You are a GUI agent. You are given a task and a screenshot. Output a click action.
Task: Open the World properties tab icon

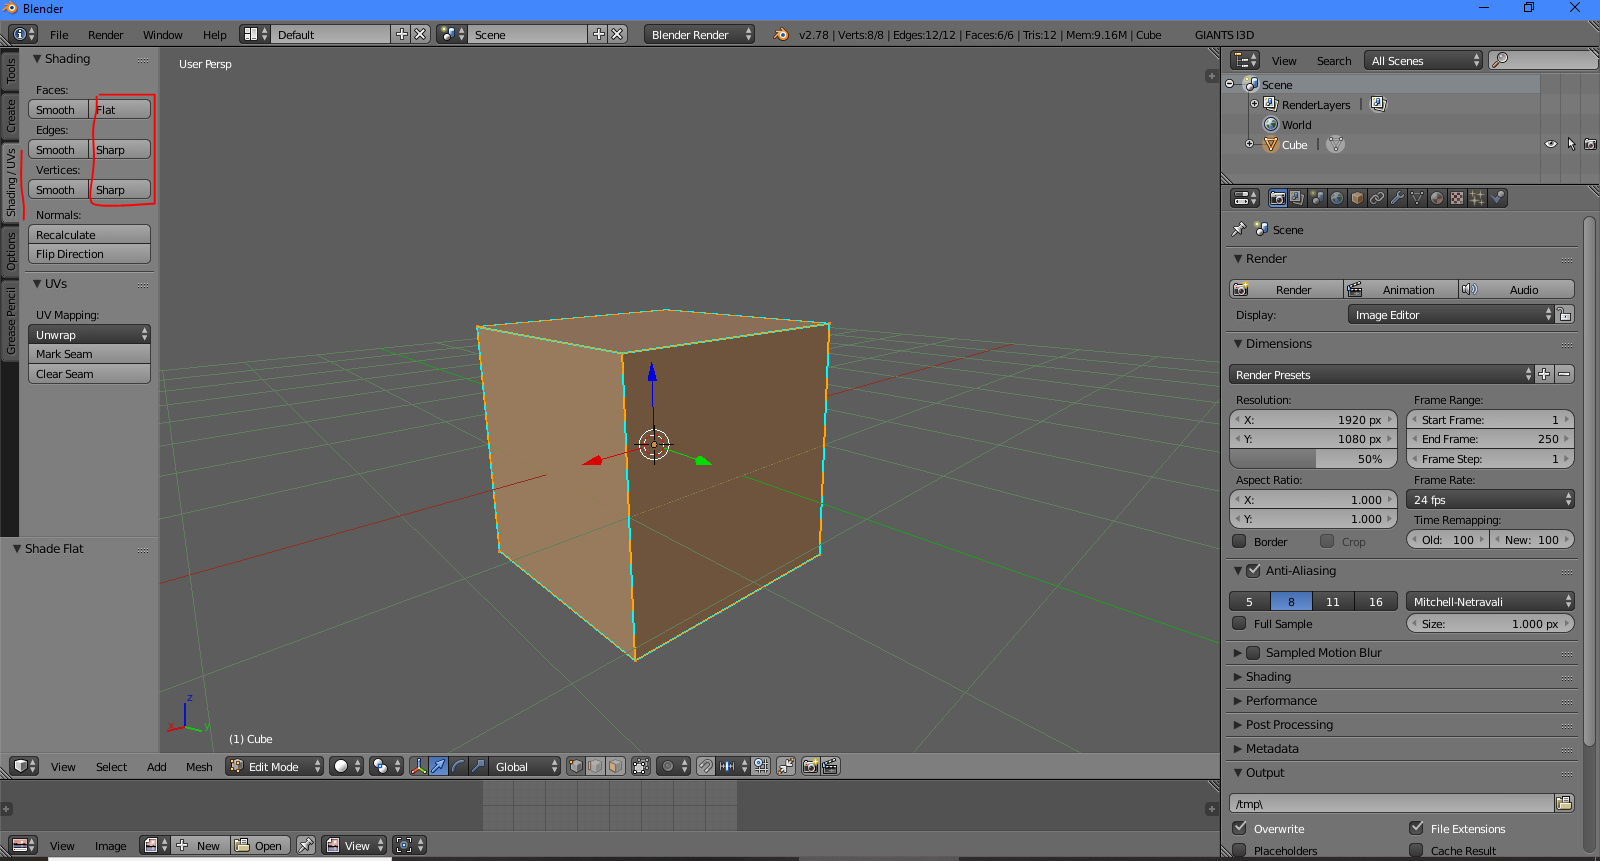coord(1337,198)
